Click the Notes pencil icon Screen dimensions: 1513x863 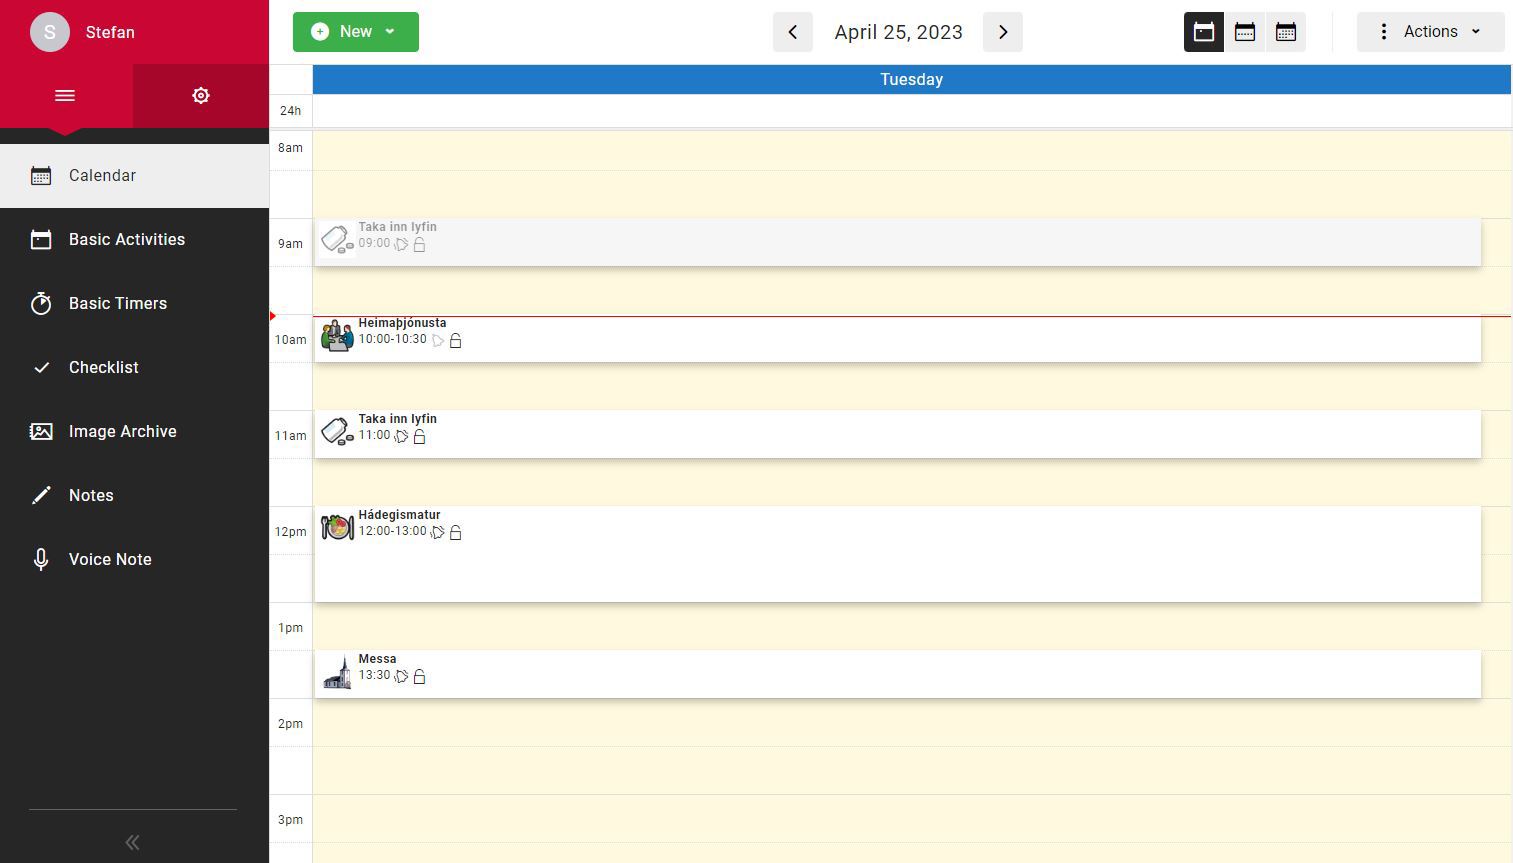(41, 496)
